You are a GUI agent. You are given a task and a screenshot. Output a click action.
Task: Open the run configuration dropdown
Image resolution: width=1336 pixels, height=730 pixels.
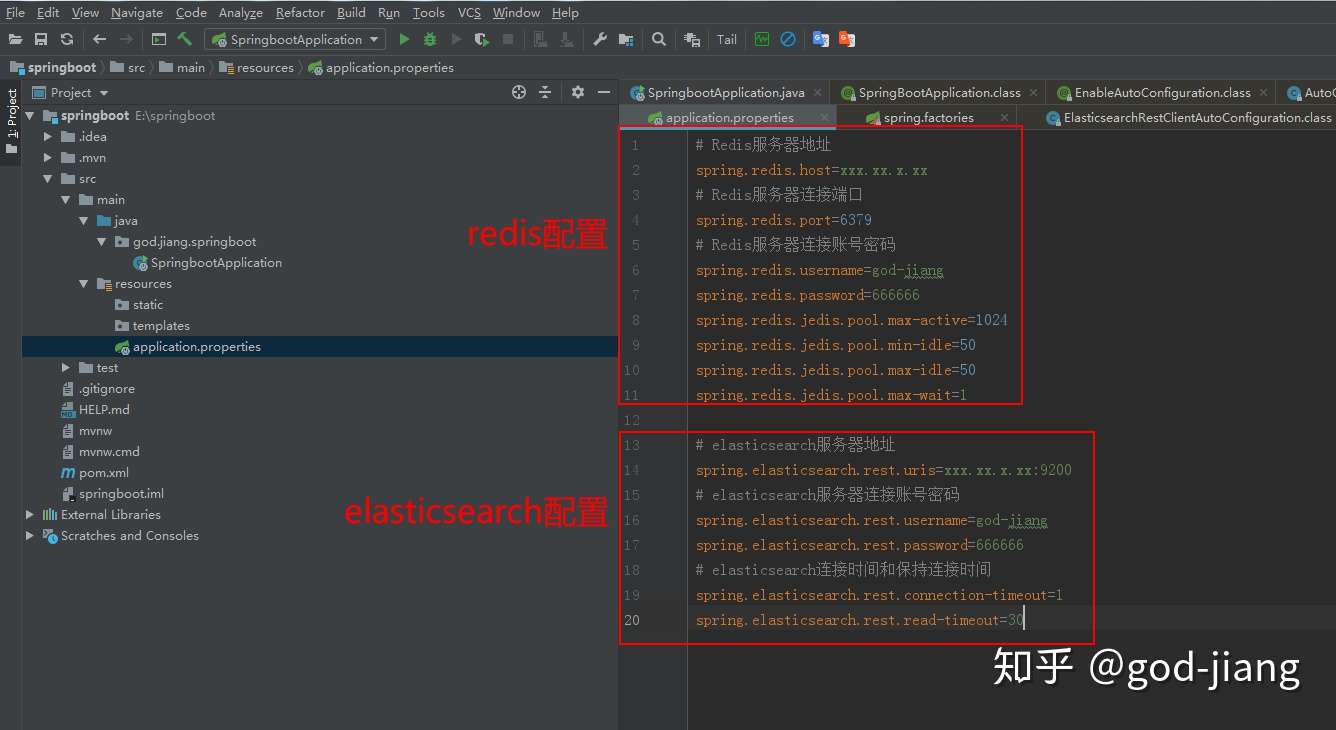[x=375, y=39]
